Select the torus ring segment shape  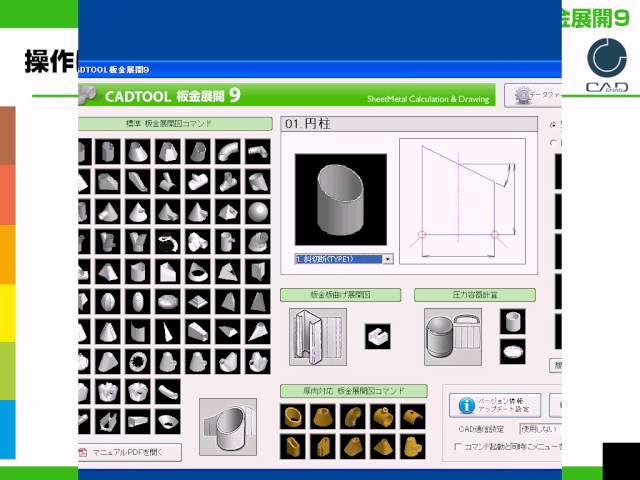pyautogui.click(x=168, y=242)
